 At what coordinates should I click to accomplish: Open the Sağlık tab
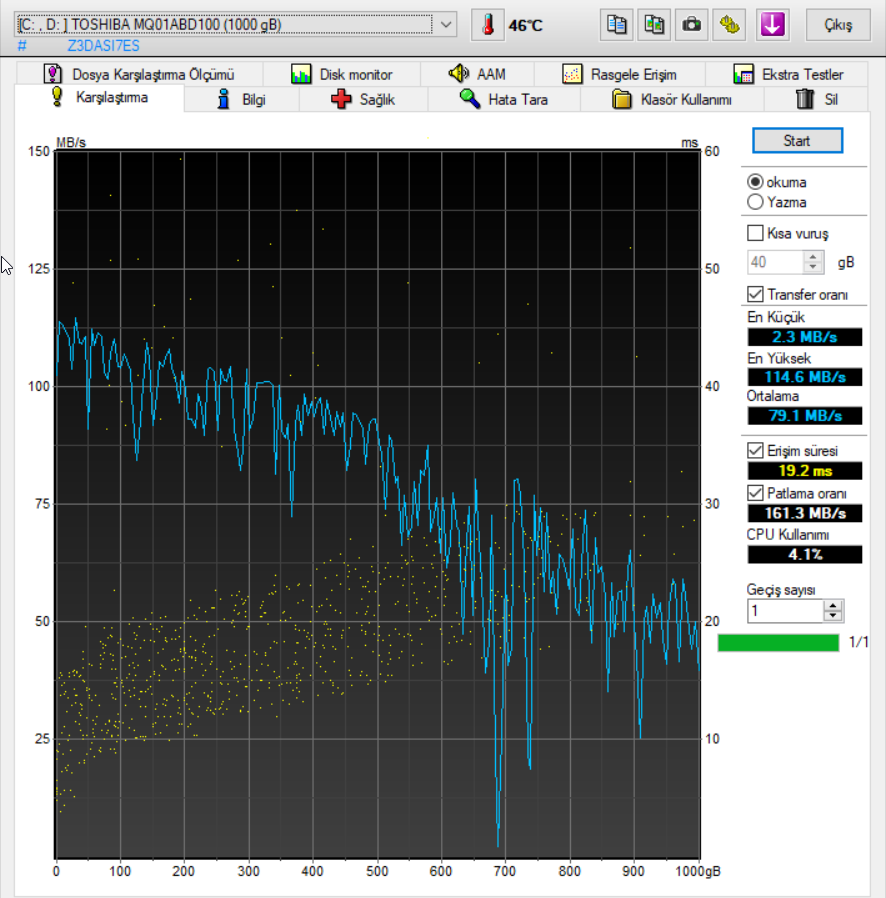[363, 100]
